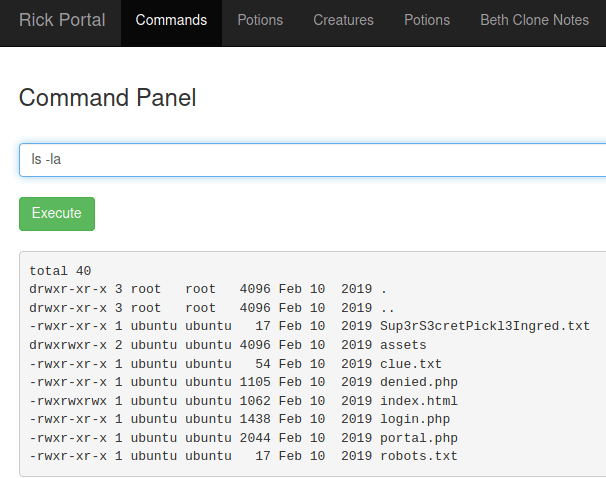The width and height of the screenshot is (606, 478).
Task: Click the Sup3rS3cretPickl3Ingred.txt filename in the output
Action: tap(485, 326)
